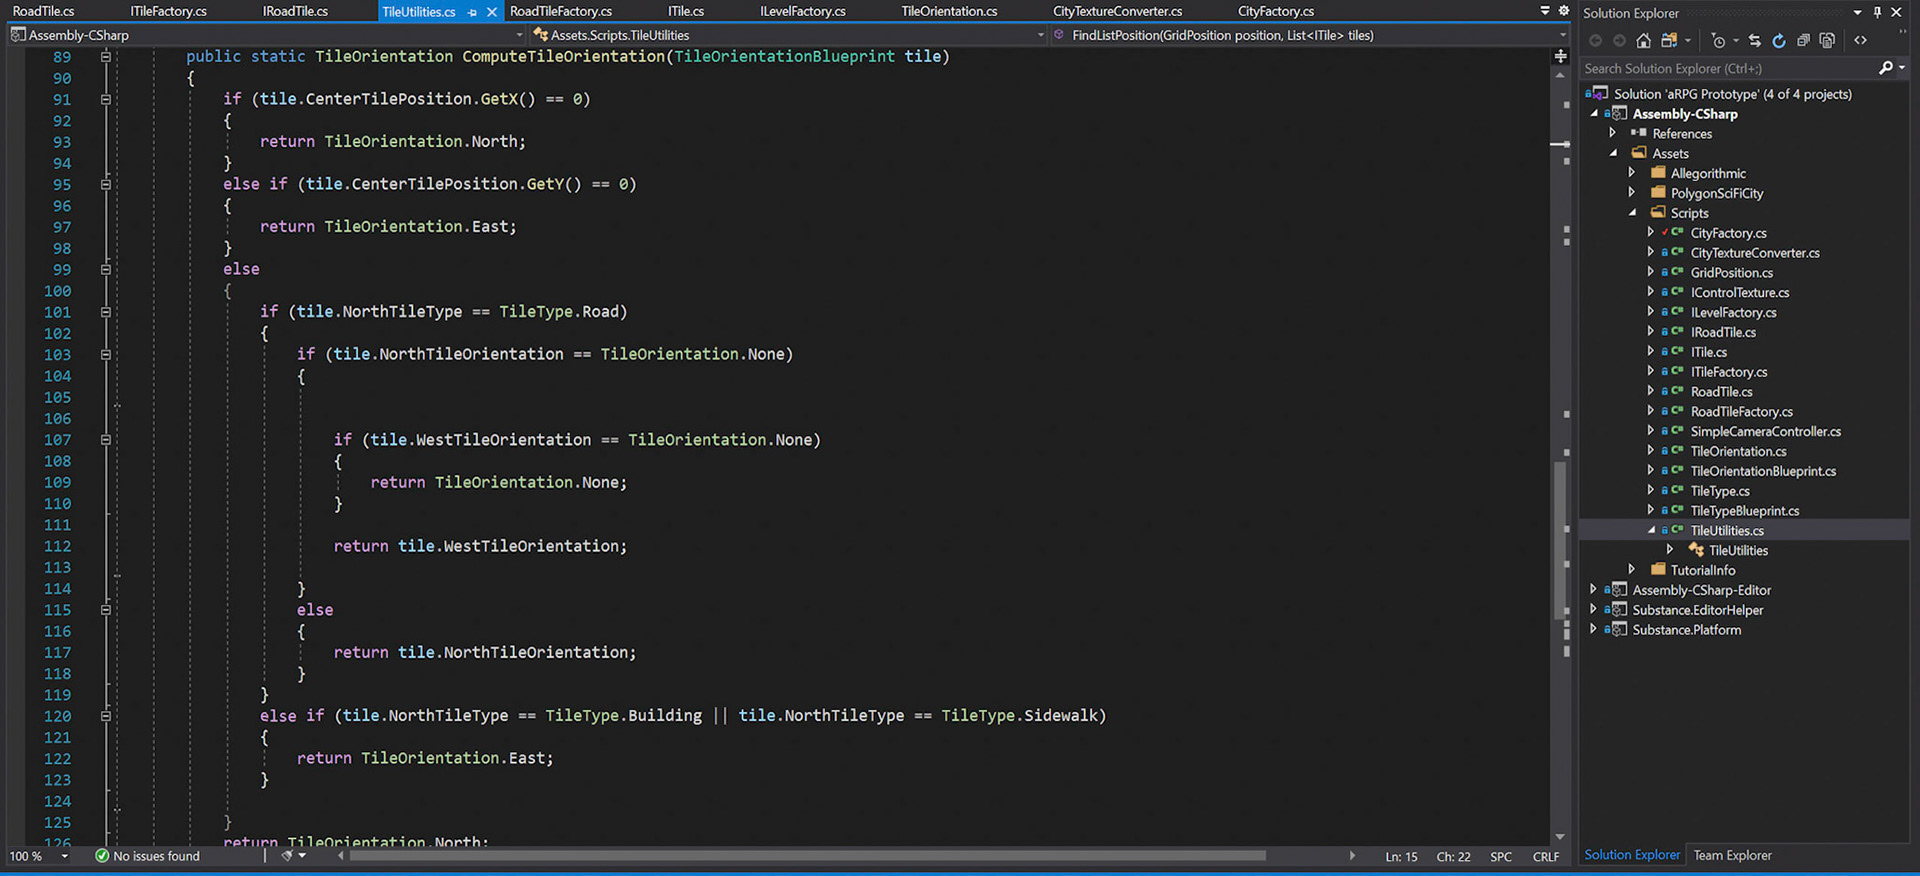
Task: Switch to CityFactory.cs tab
Action: [1276, 11]
